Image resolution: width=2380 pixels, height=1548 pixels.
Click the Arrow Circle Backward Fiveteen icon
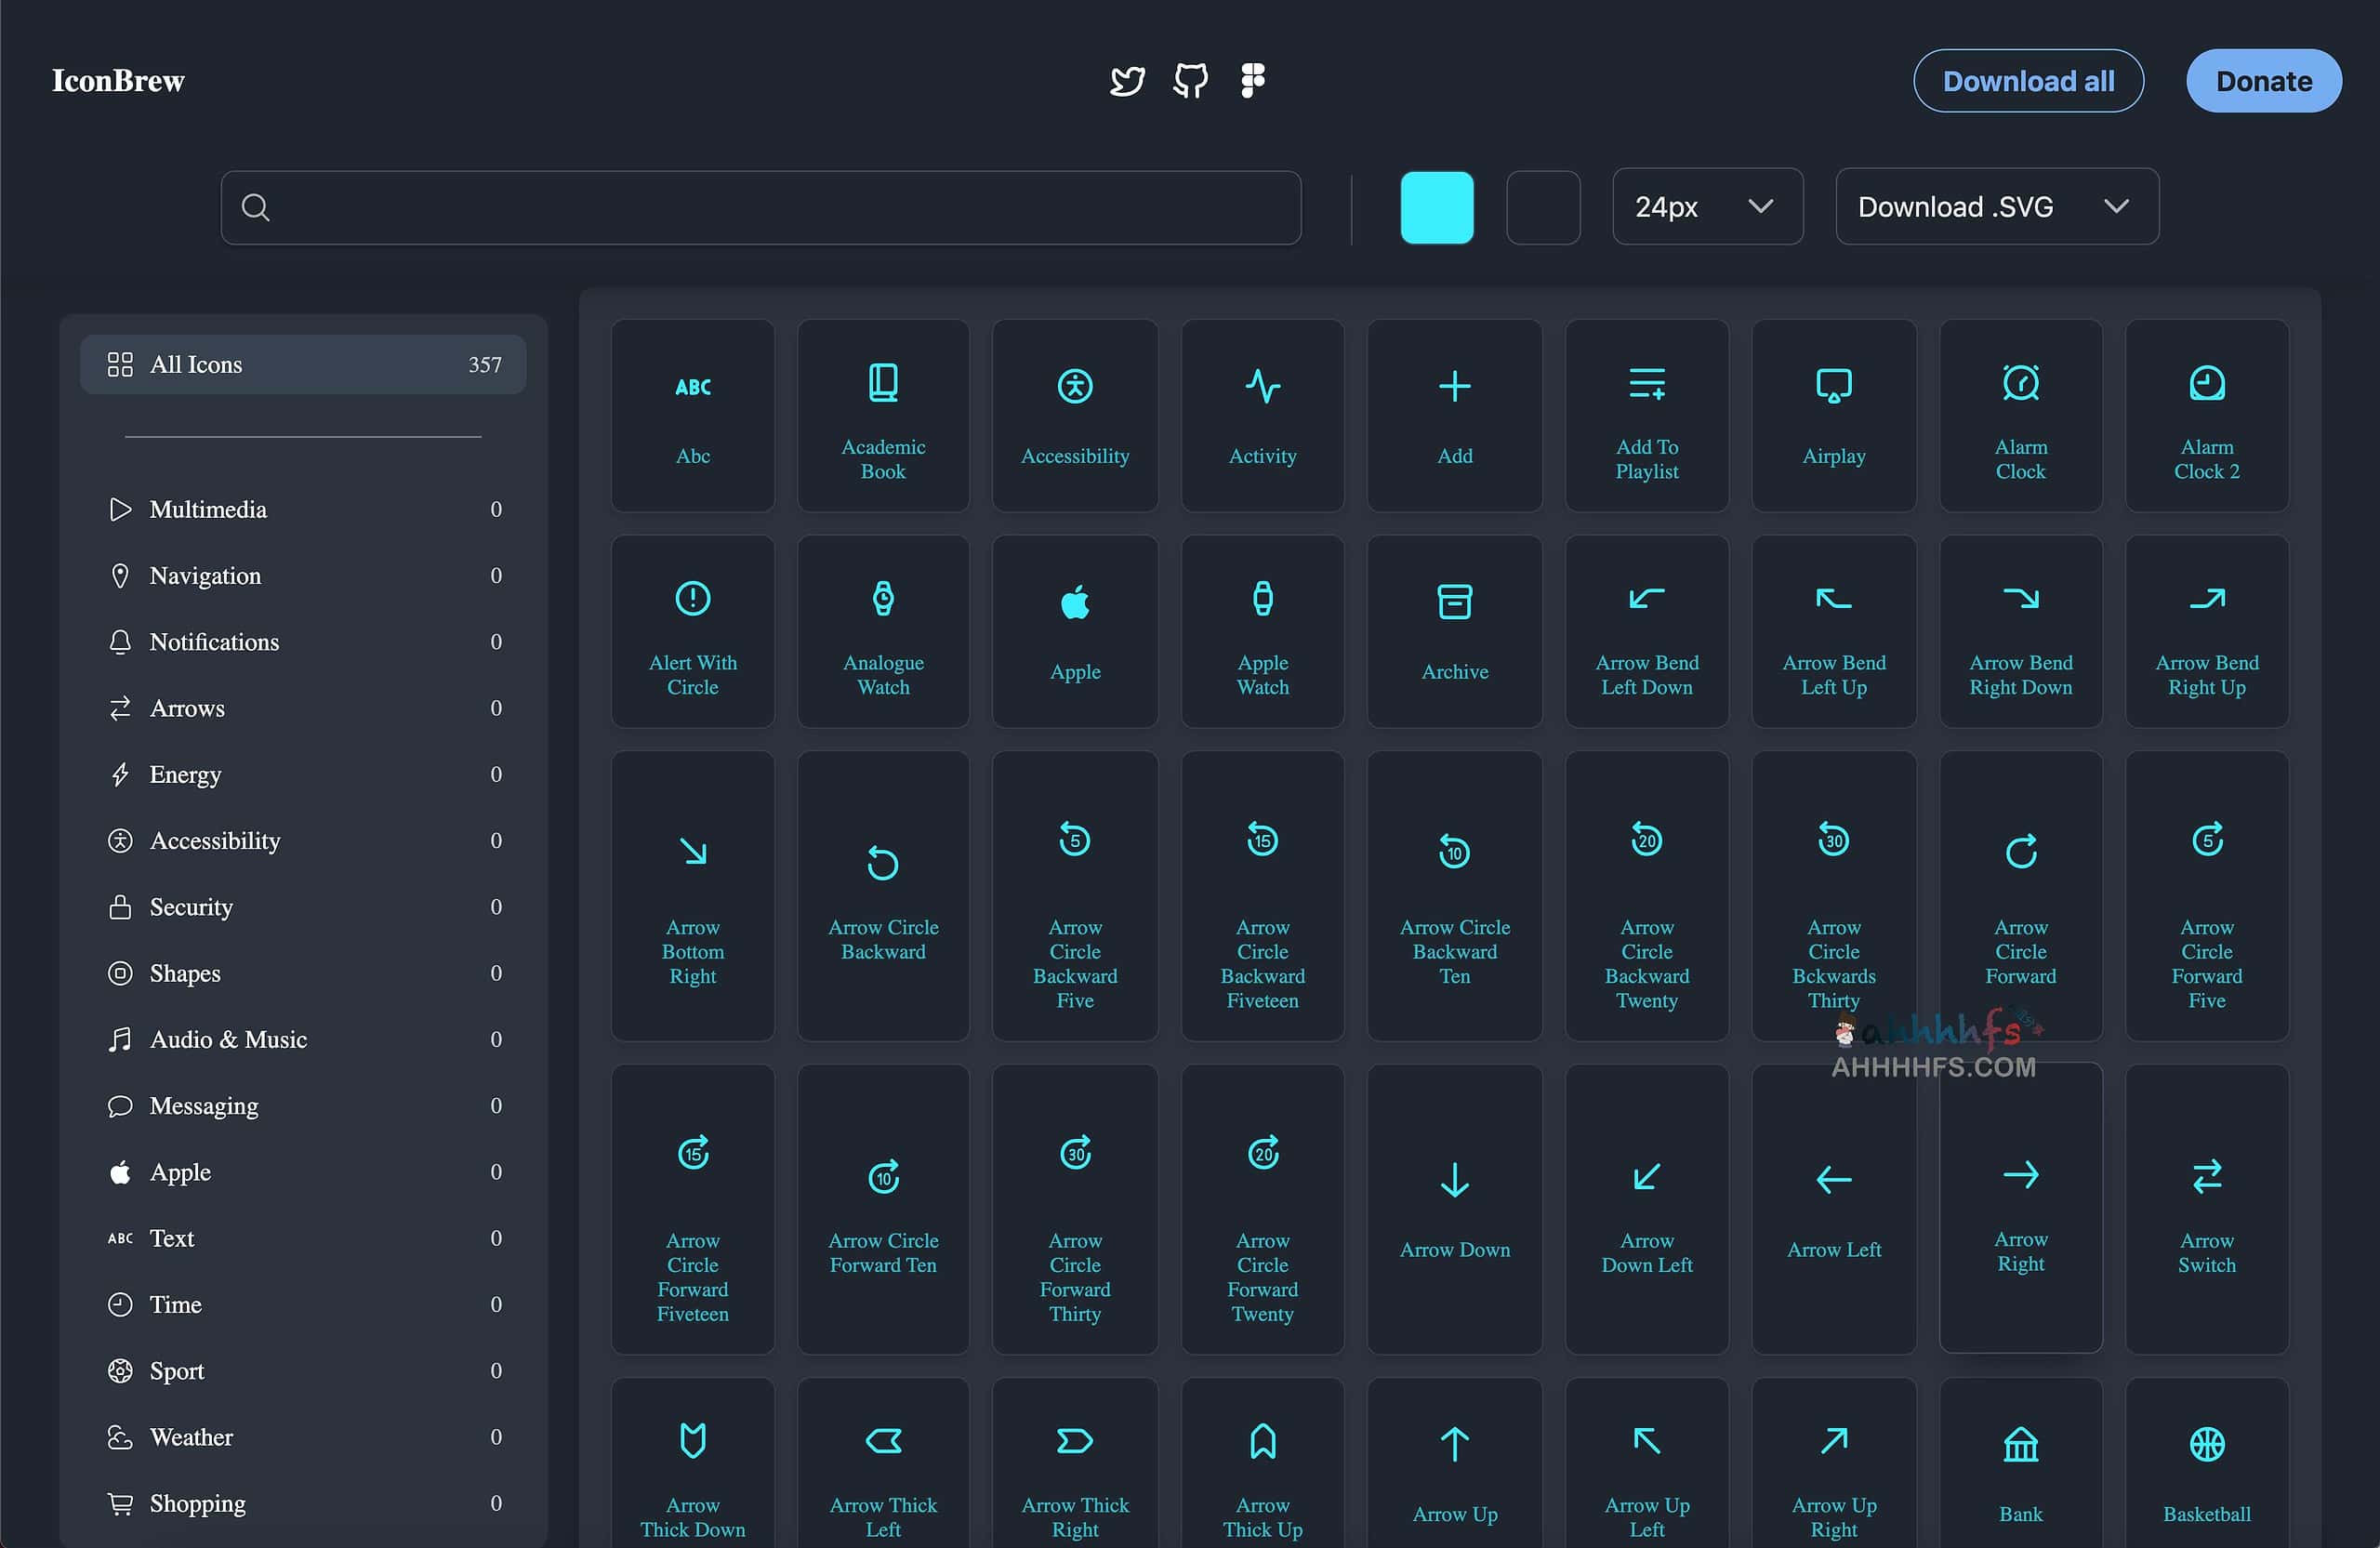(x=1262, y=895)
